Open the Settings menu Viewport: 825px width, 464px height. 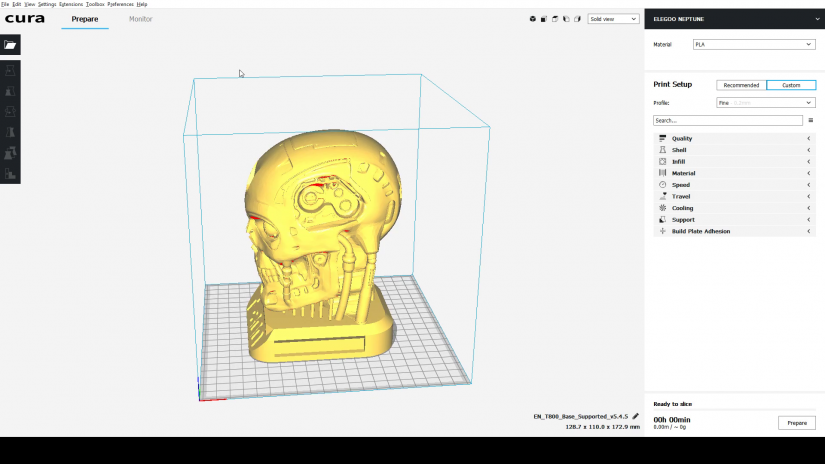tap(47, 4)
